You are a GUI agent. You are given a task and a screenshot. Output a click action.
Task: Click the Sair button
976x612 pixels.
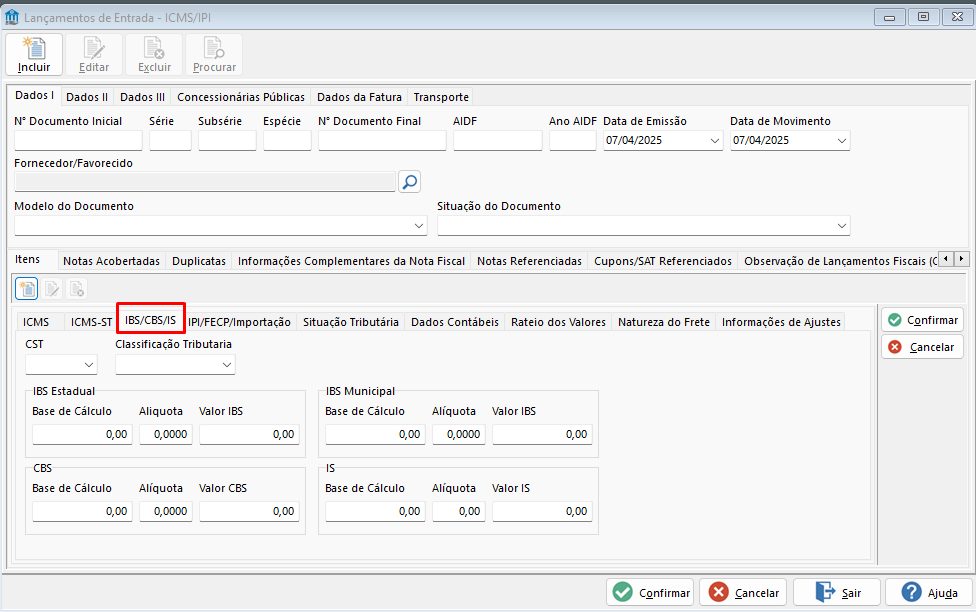(x=837, y=592)
